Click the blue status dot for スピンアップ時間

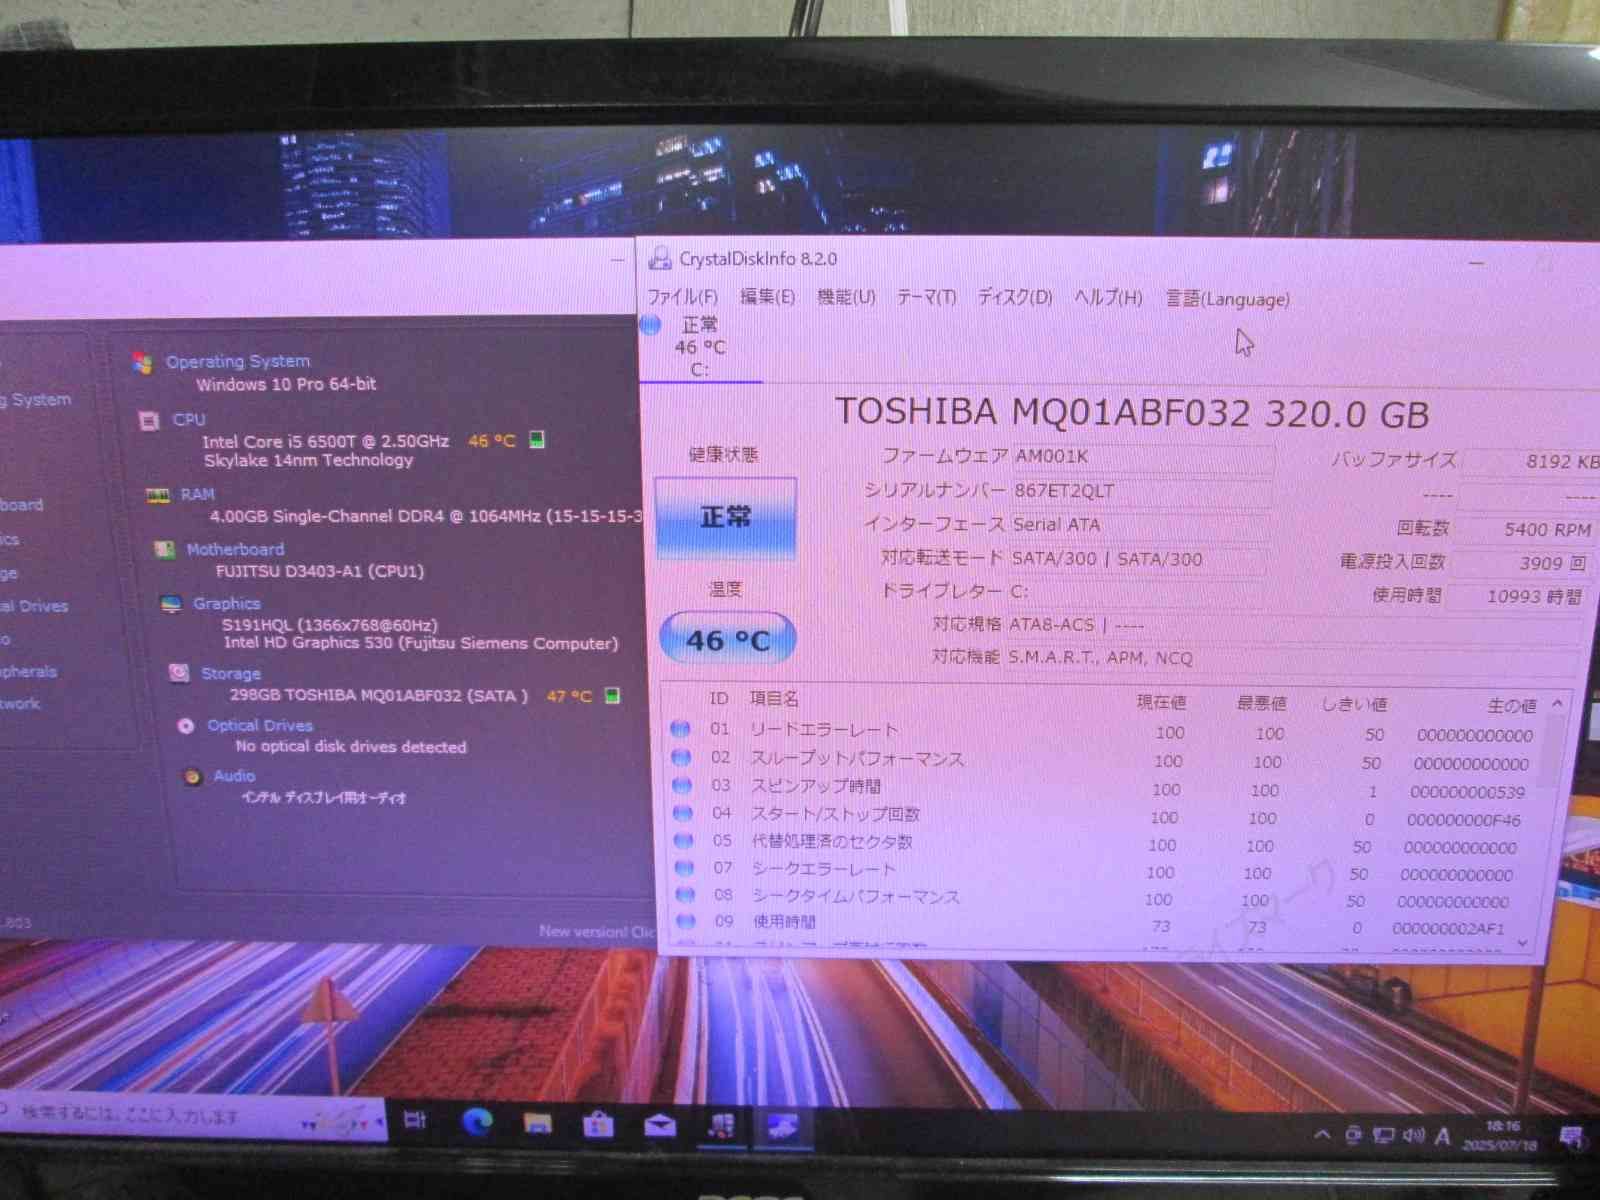(x=682, y=785)
